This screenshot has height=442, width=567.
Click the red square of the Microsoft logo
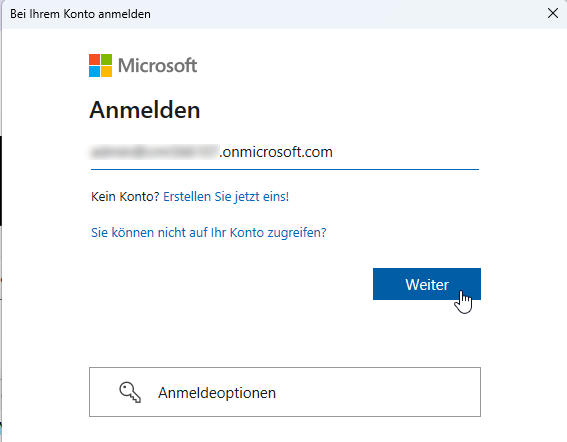94,60
